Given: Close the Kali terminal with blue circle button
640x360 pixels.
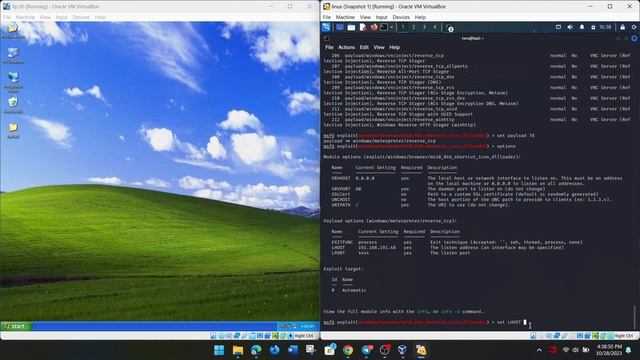Looking at the screenshot, I should point(634,38).
